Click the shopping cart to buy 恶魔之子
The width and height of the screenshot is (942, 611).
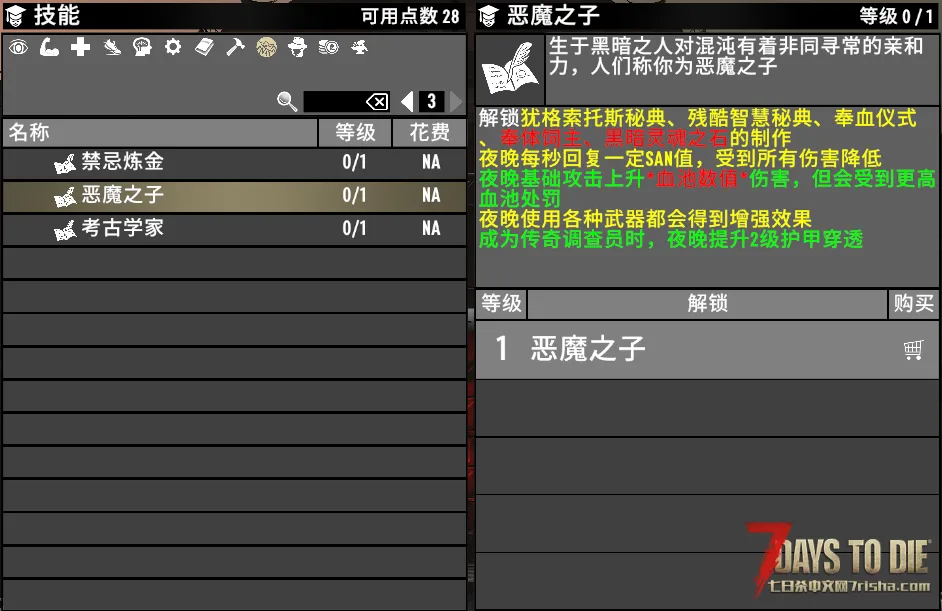912,349
